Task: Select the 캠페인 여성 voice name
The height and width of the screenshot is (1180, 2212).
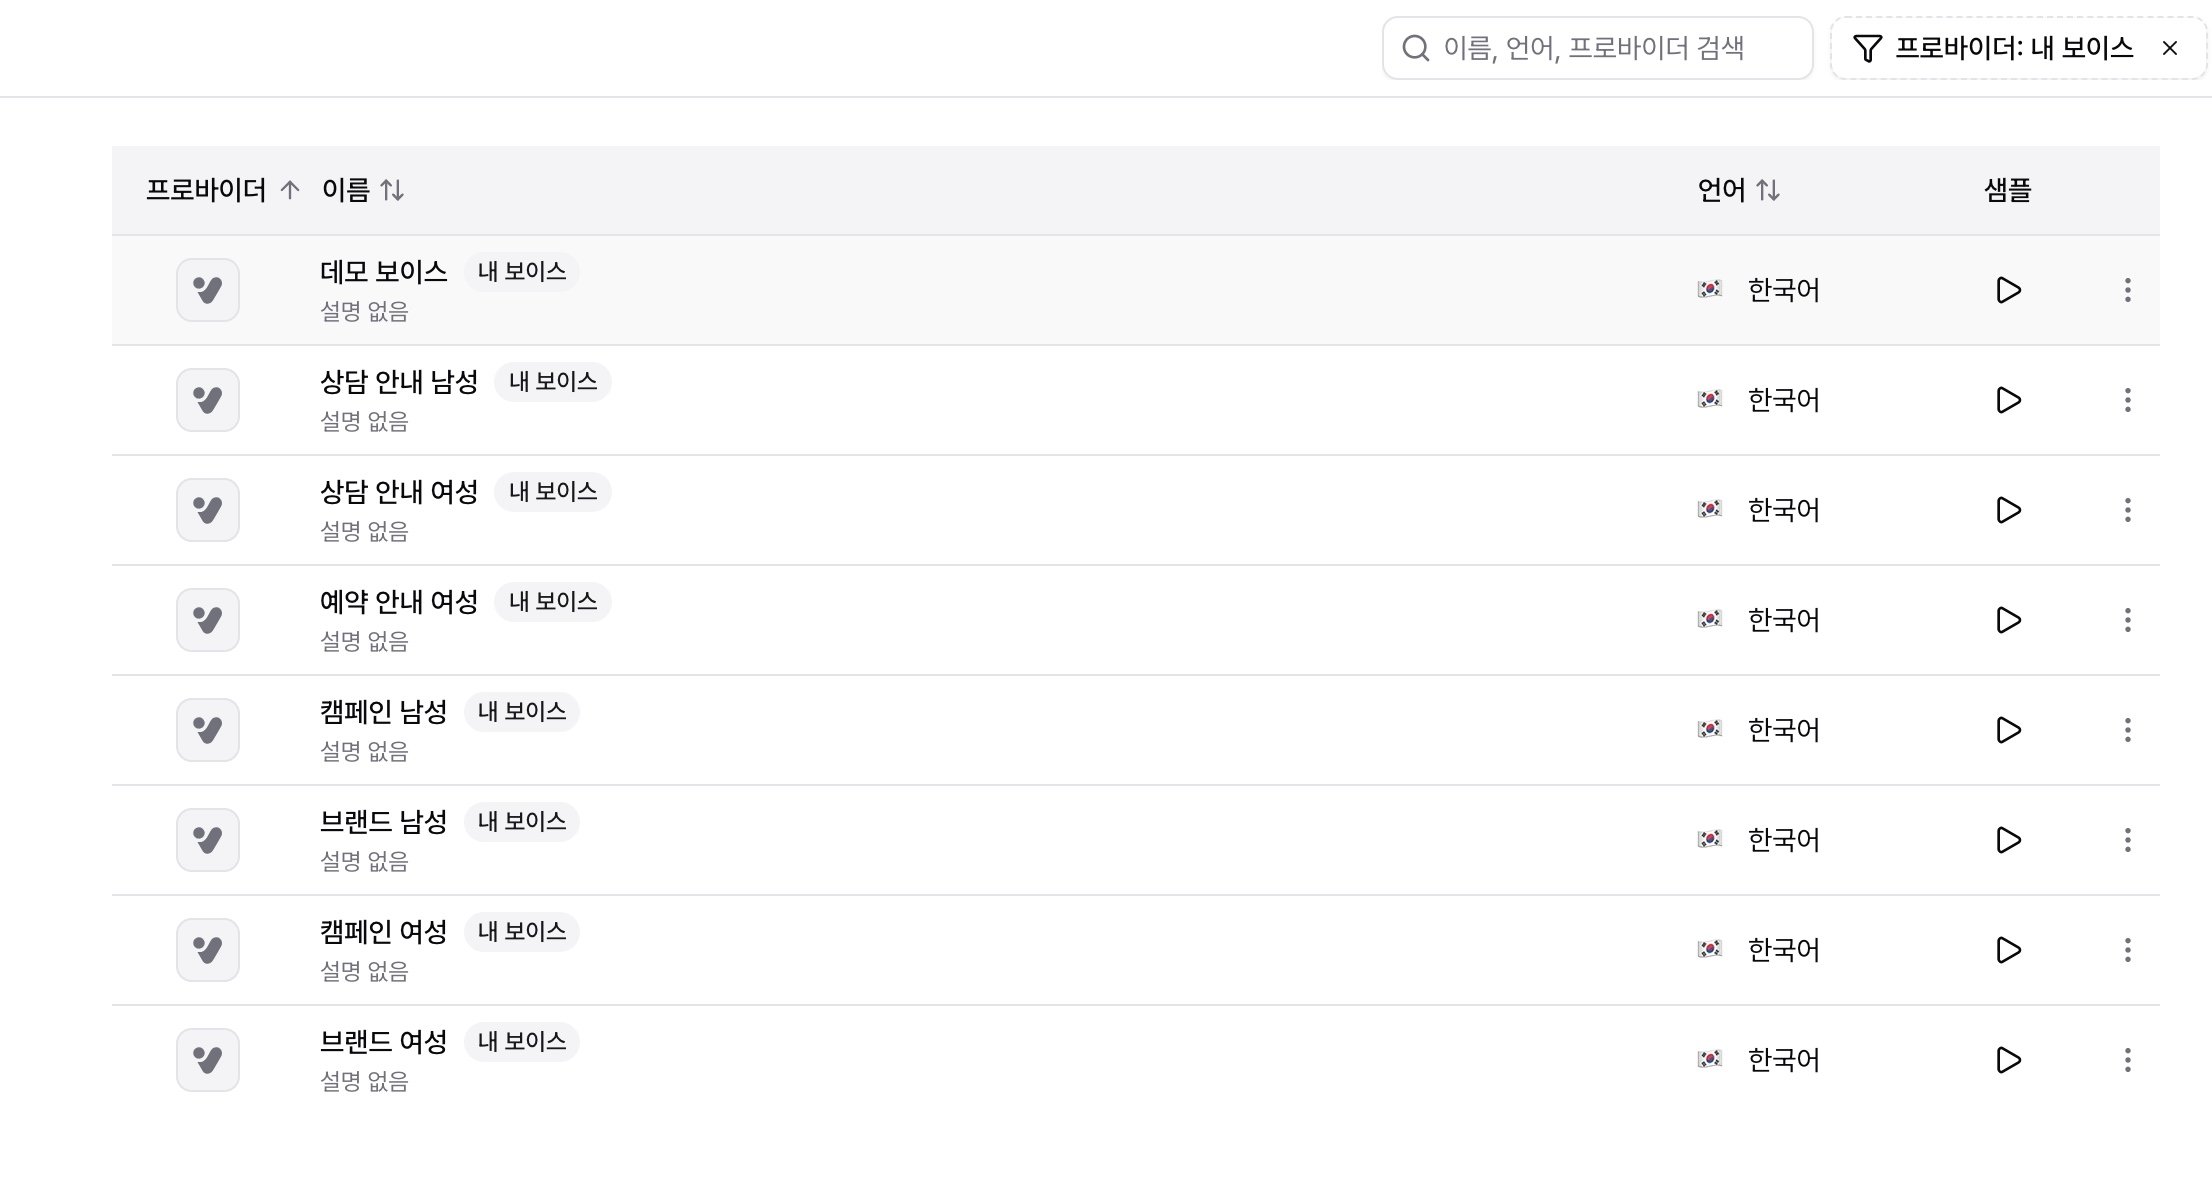Action: (384, 931)
